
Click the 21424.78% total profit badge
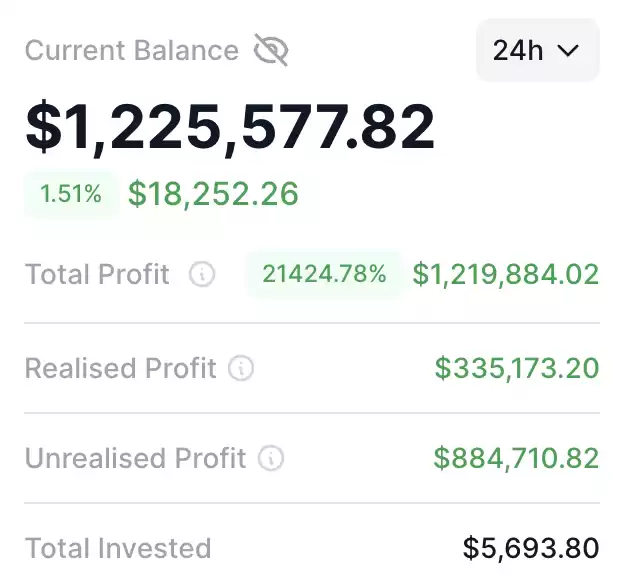point(324,274)
